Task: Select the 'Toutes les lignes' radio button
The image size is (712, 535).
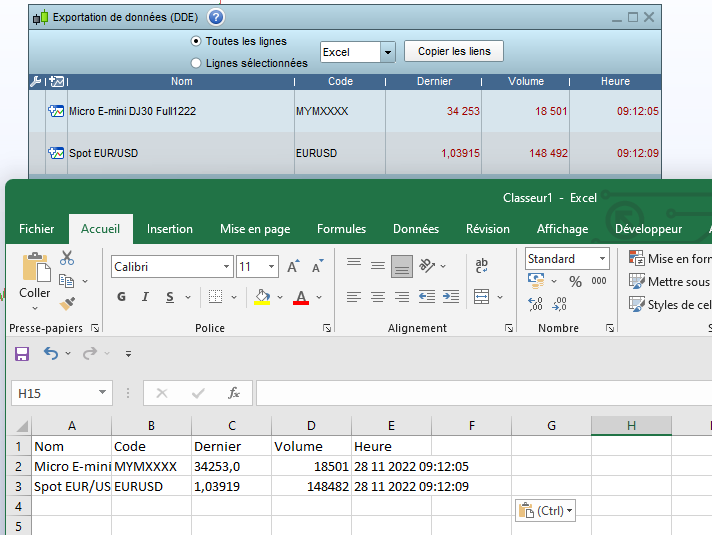Action: tap(196, 41)
